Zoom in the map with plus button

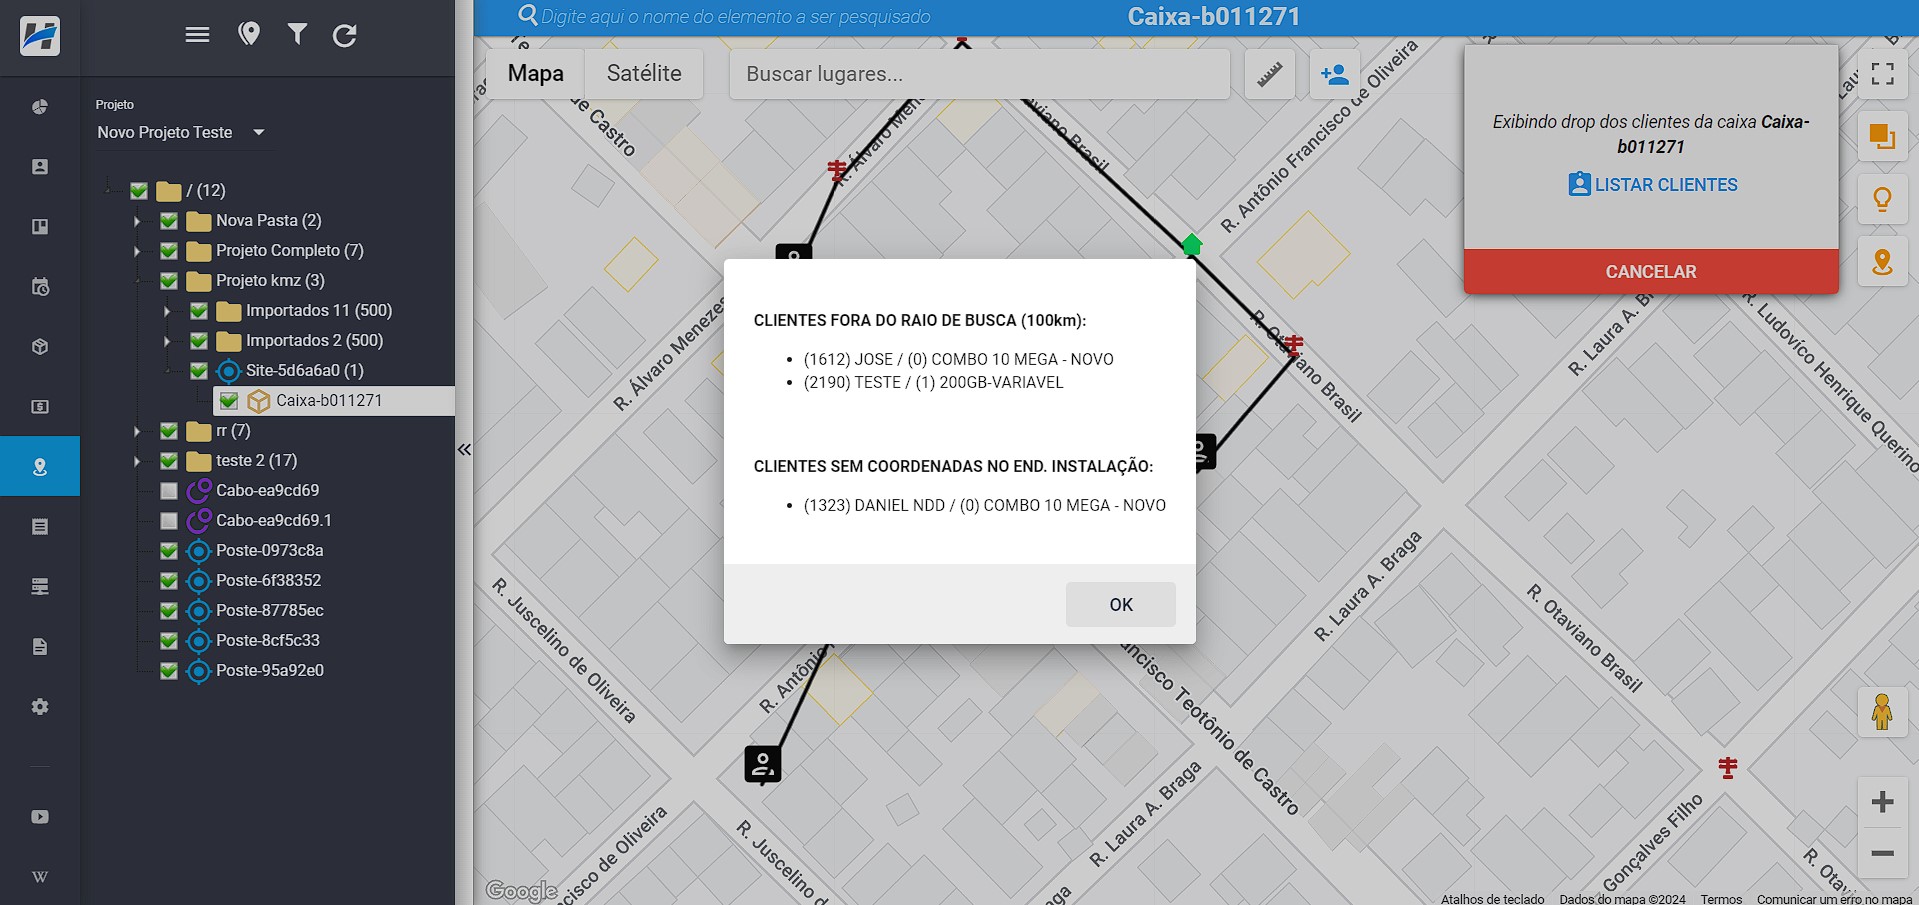coord(1883,802)
